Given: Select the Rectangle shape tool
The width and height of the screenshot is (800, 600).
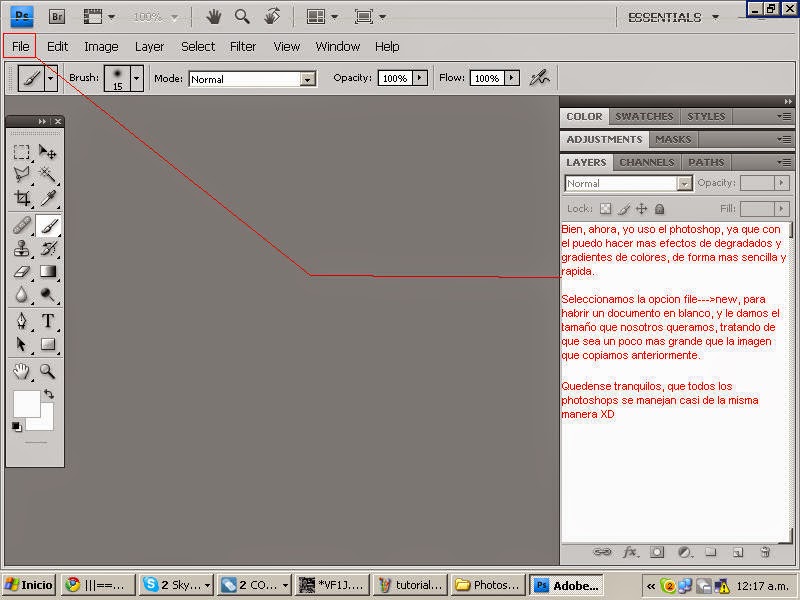Looking at the screenshot, I should [x=48, y=344].
